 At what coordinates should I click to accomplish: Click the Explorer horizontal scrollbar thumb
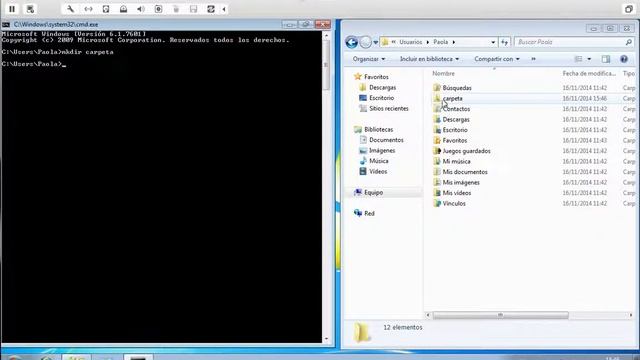(x=500, y=315)
